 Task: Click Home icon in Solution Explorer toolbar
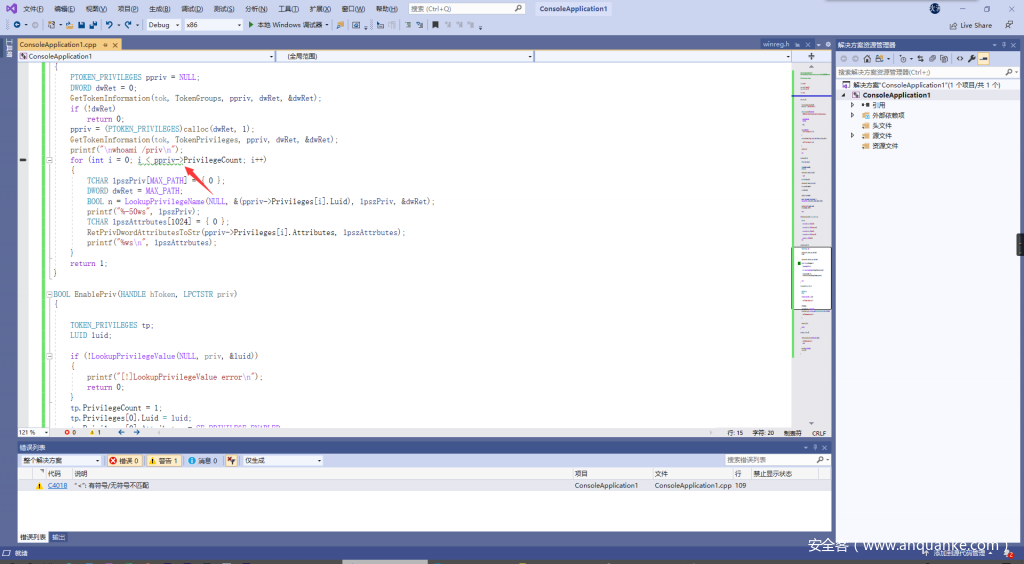[x=868, y=59]
